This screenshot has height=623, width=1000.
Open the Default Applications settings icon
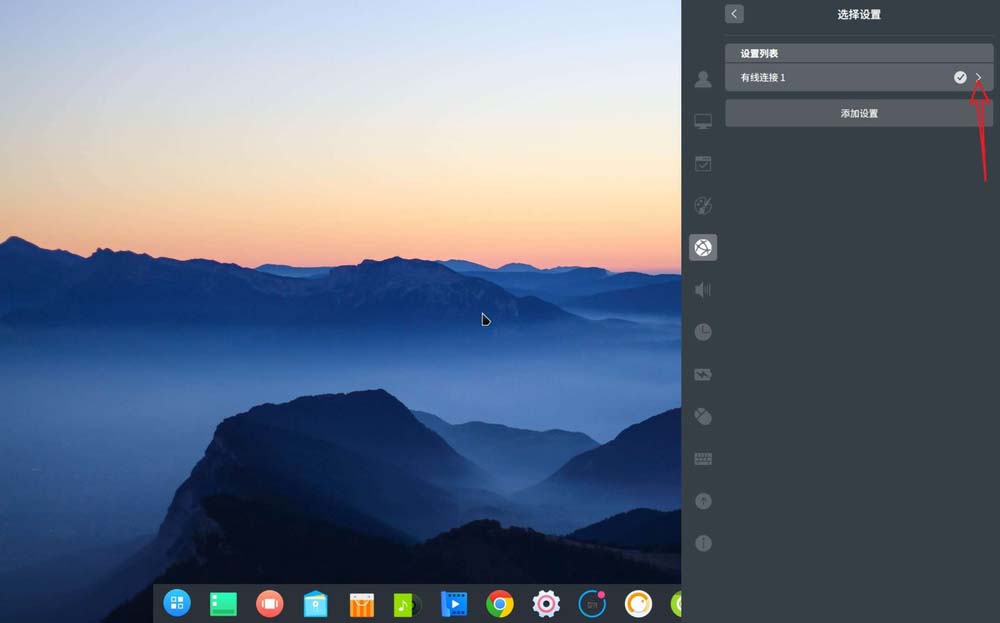coord(703,163)
